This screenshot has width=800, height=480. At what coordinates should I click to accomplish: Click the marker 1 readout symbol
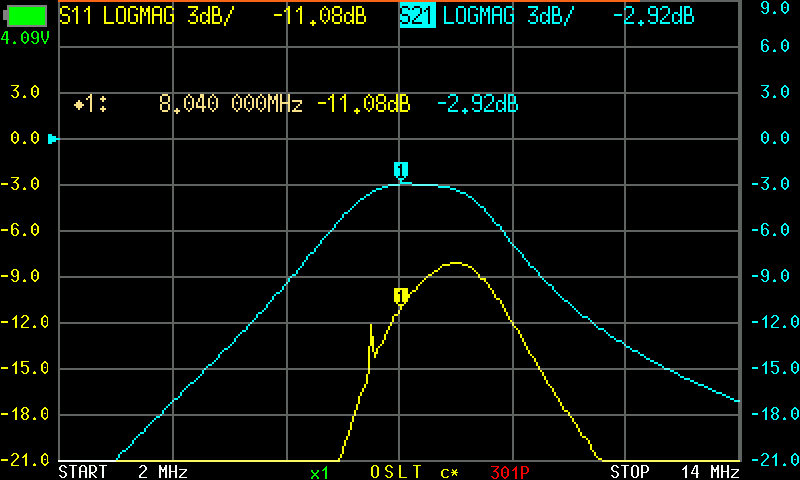(x=90, y=105)
